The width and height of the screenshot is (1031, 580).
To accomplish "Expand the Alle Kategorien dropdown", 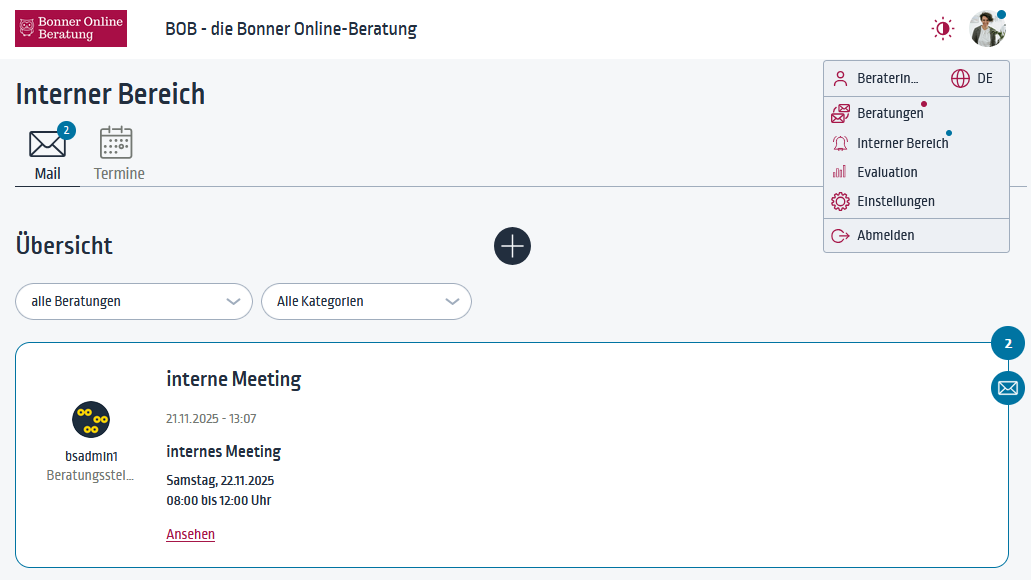I will click(366, 301).
